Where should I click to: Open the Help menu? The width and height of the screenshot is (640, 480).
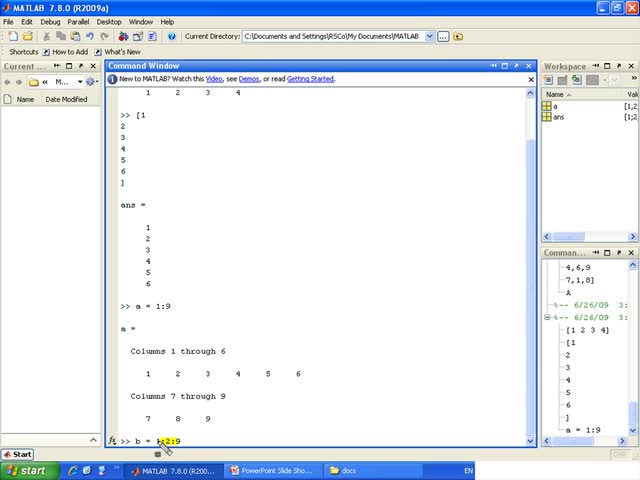click(167, 22)
